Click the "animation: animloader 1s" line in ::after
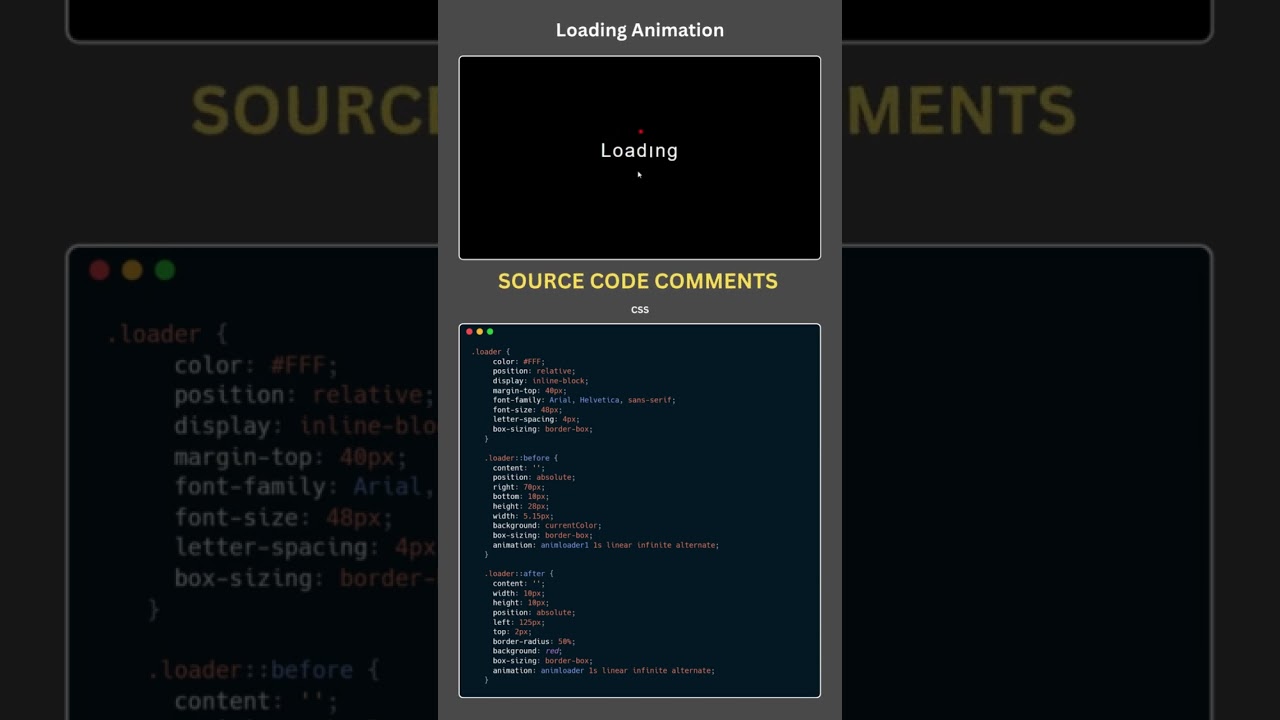 point(603,670)
